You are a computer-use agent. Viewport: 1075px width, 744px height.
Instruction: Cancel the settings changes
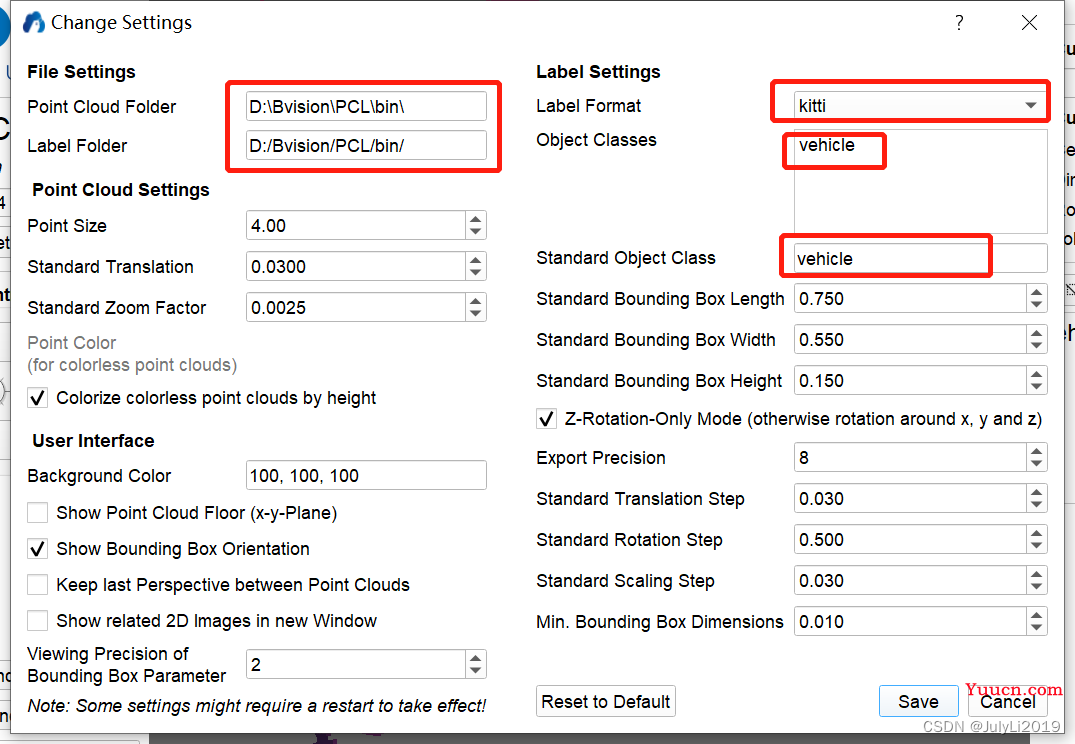[1007, 701]
